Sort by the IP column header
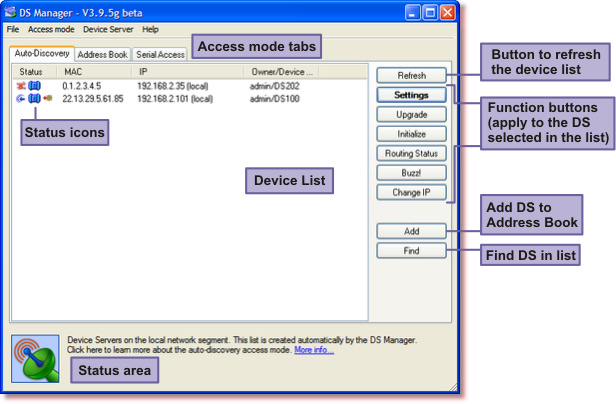 [x=188, y=72]
